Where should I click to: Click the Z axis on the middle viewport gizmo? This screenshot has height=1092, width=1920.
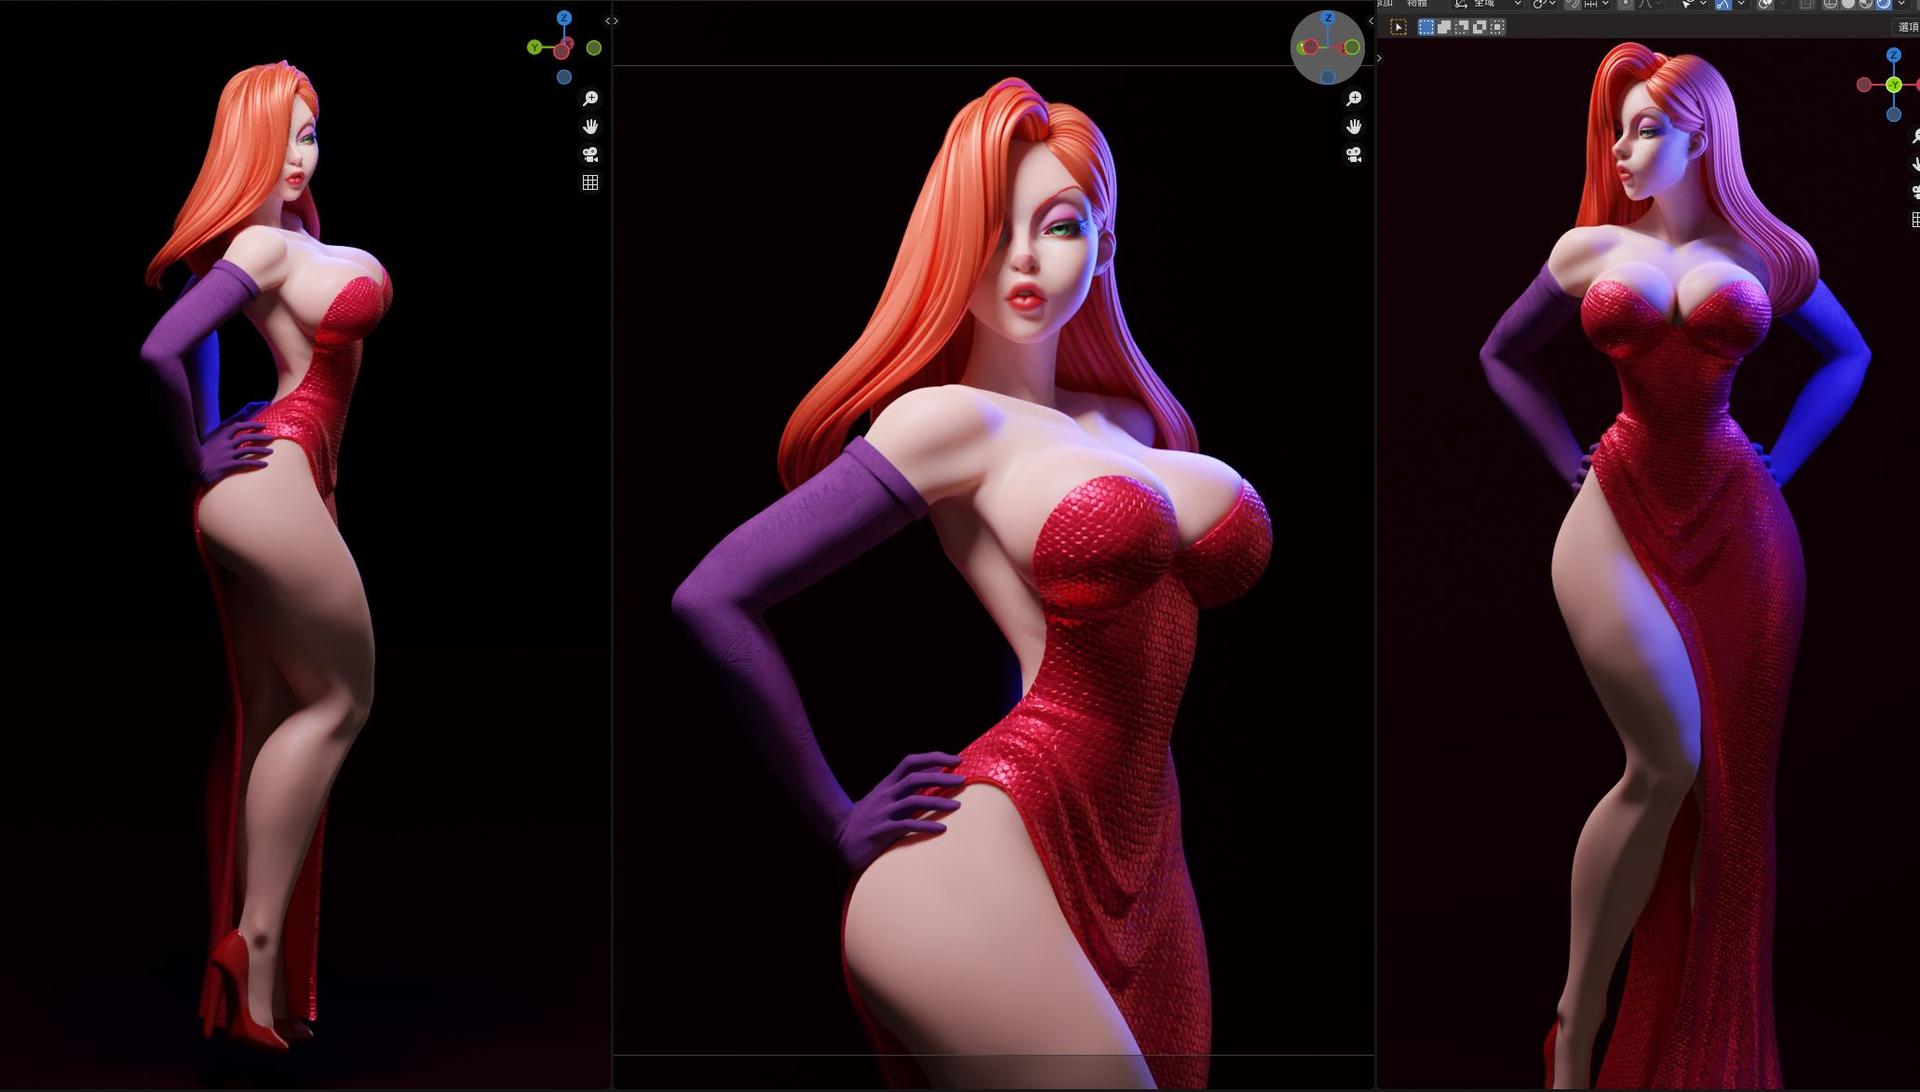tap(1328, 18)
